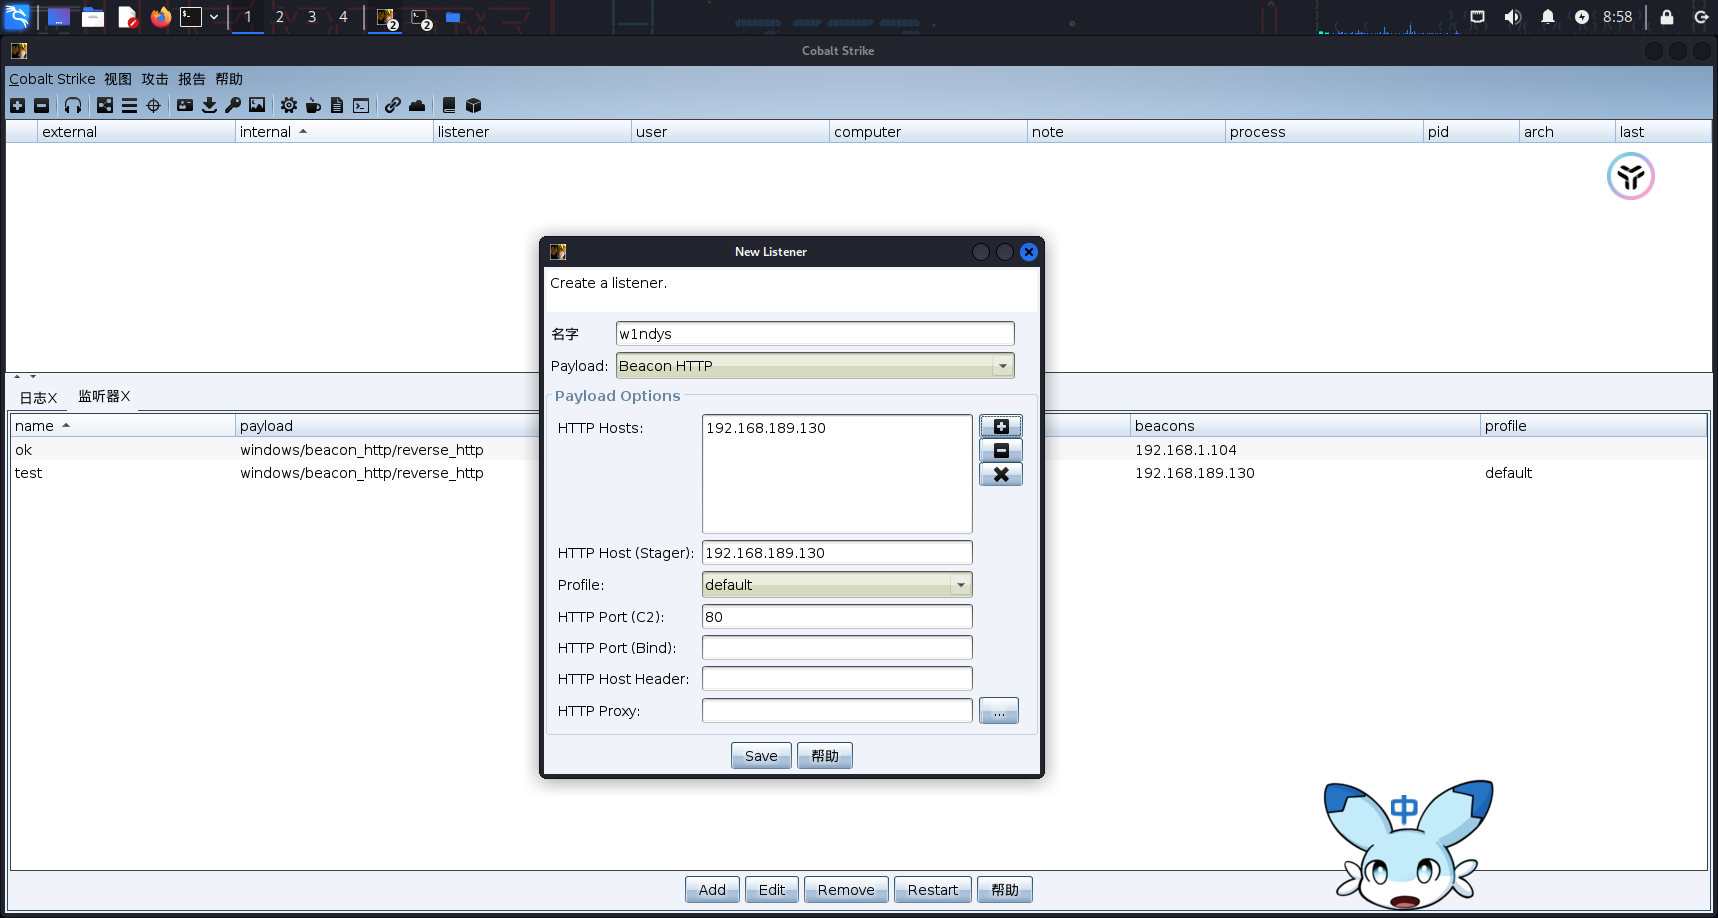The image size is (1718, 918).
Task: Click the HTTP Port (C2) field
Action: 836,617
